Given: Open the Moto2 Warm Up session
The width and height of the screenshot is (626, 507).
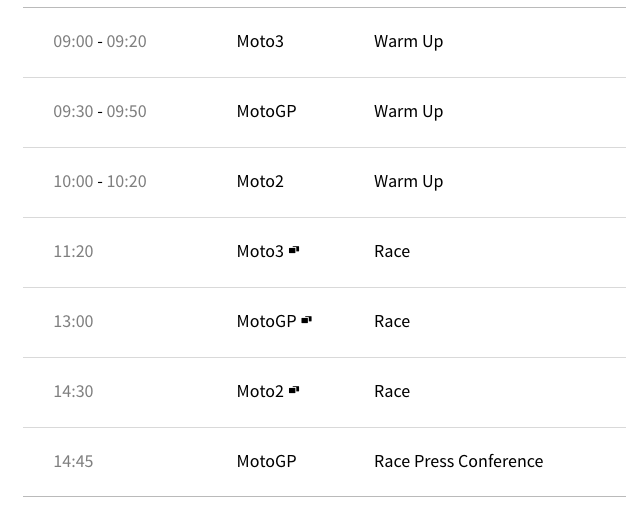Looking at the screenshot, I should 408,182.
